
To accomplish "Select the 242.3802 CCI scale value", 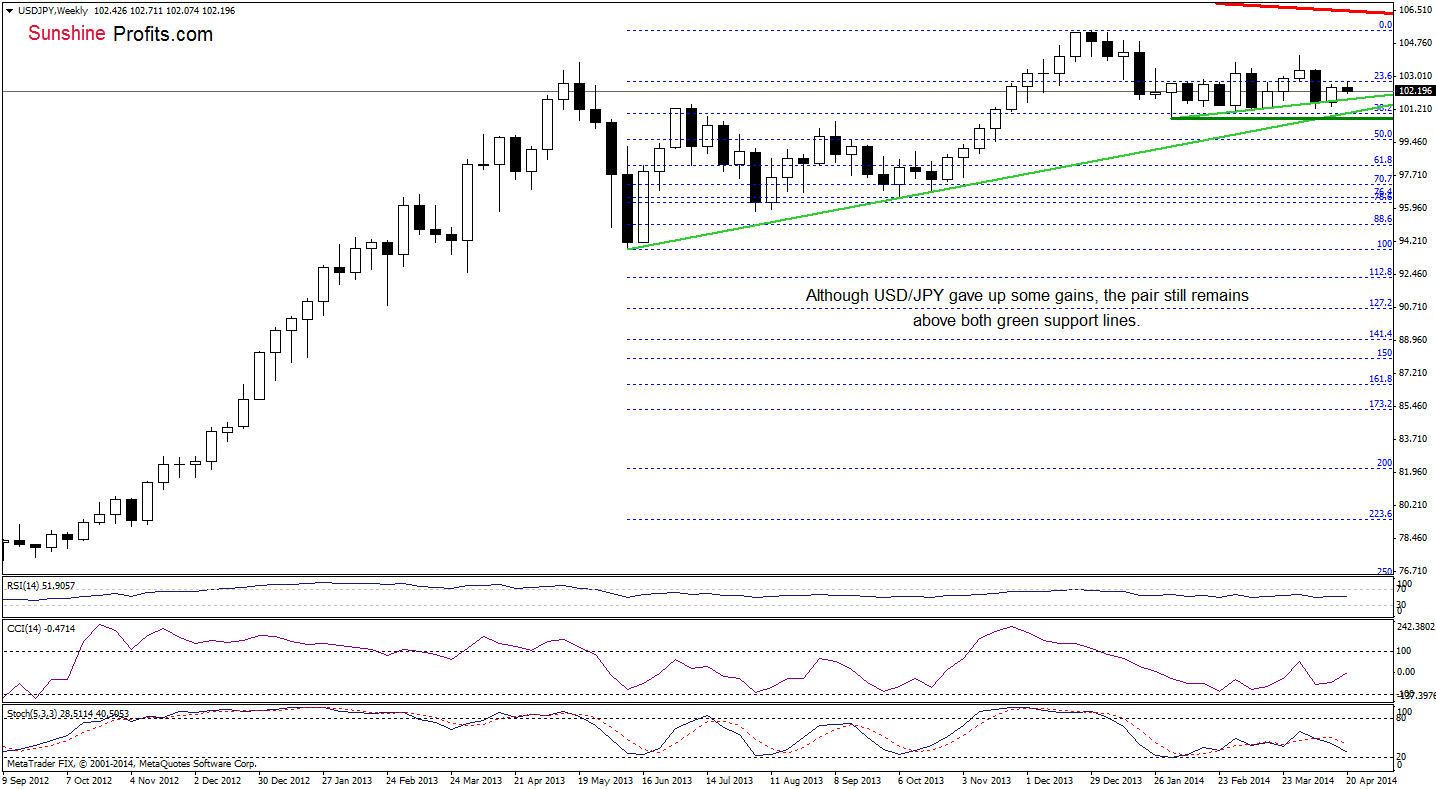I will click(1418, 628).
